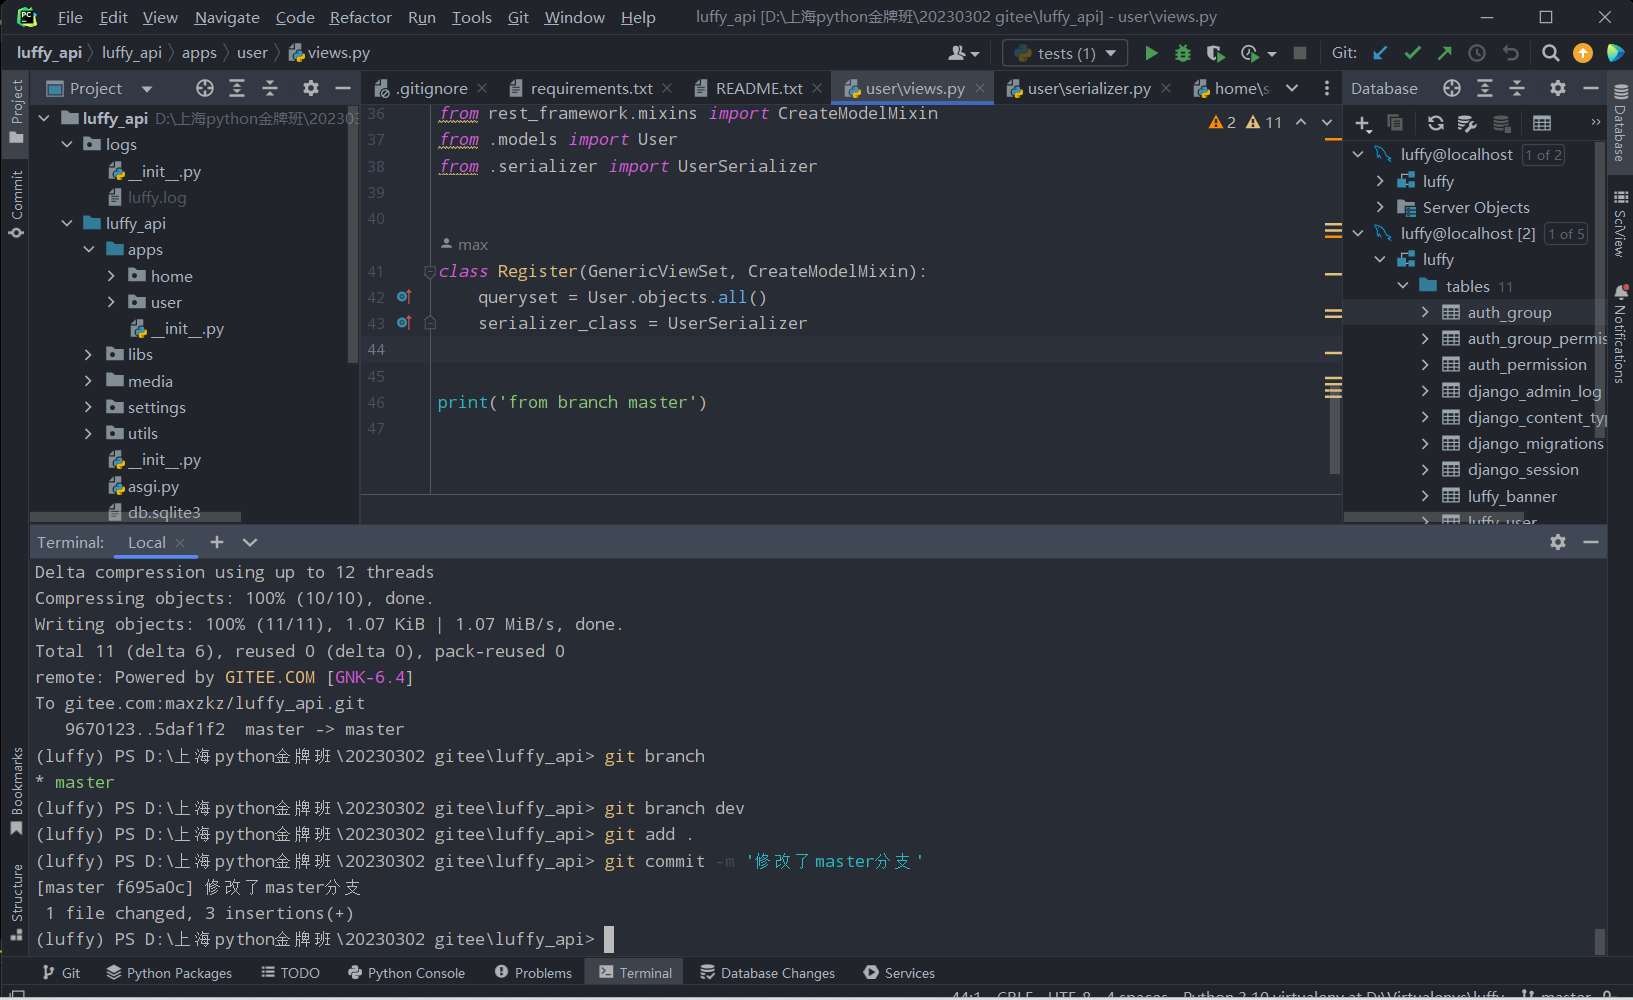The height and width of the screenshot is (1000, 1633).
Task: Expand the settings folder
Action: (88, 407)
